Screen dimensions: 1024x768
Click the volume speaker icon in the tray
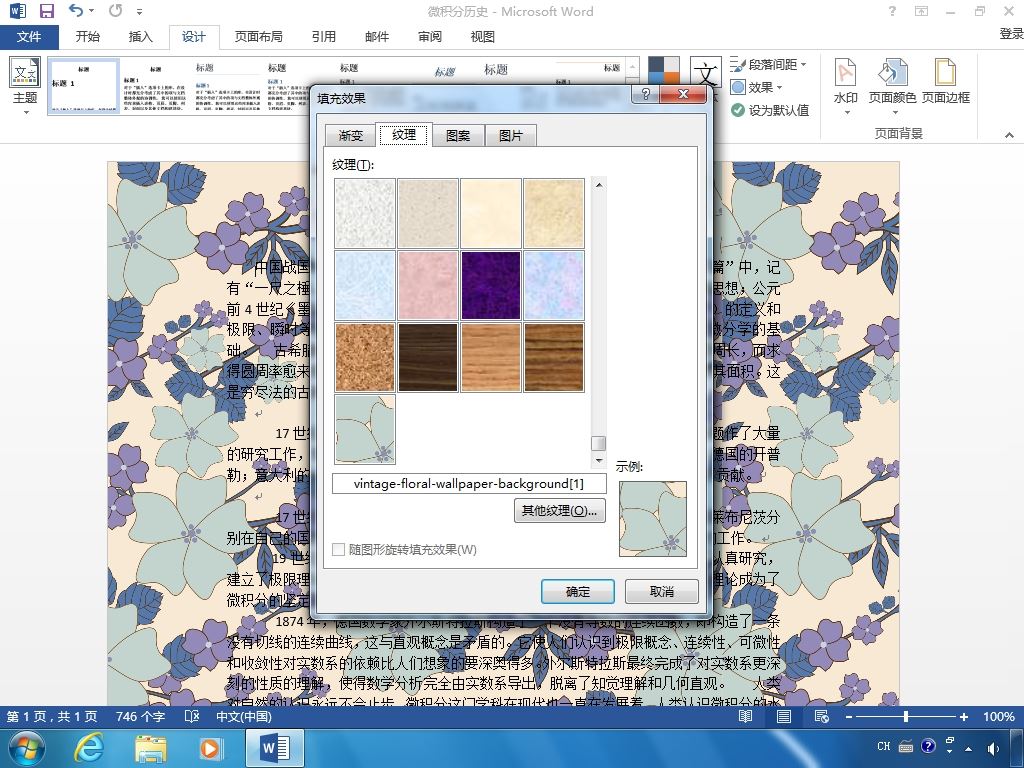(993, 748)
